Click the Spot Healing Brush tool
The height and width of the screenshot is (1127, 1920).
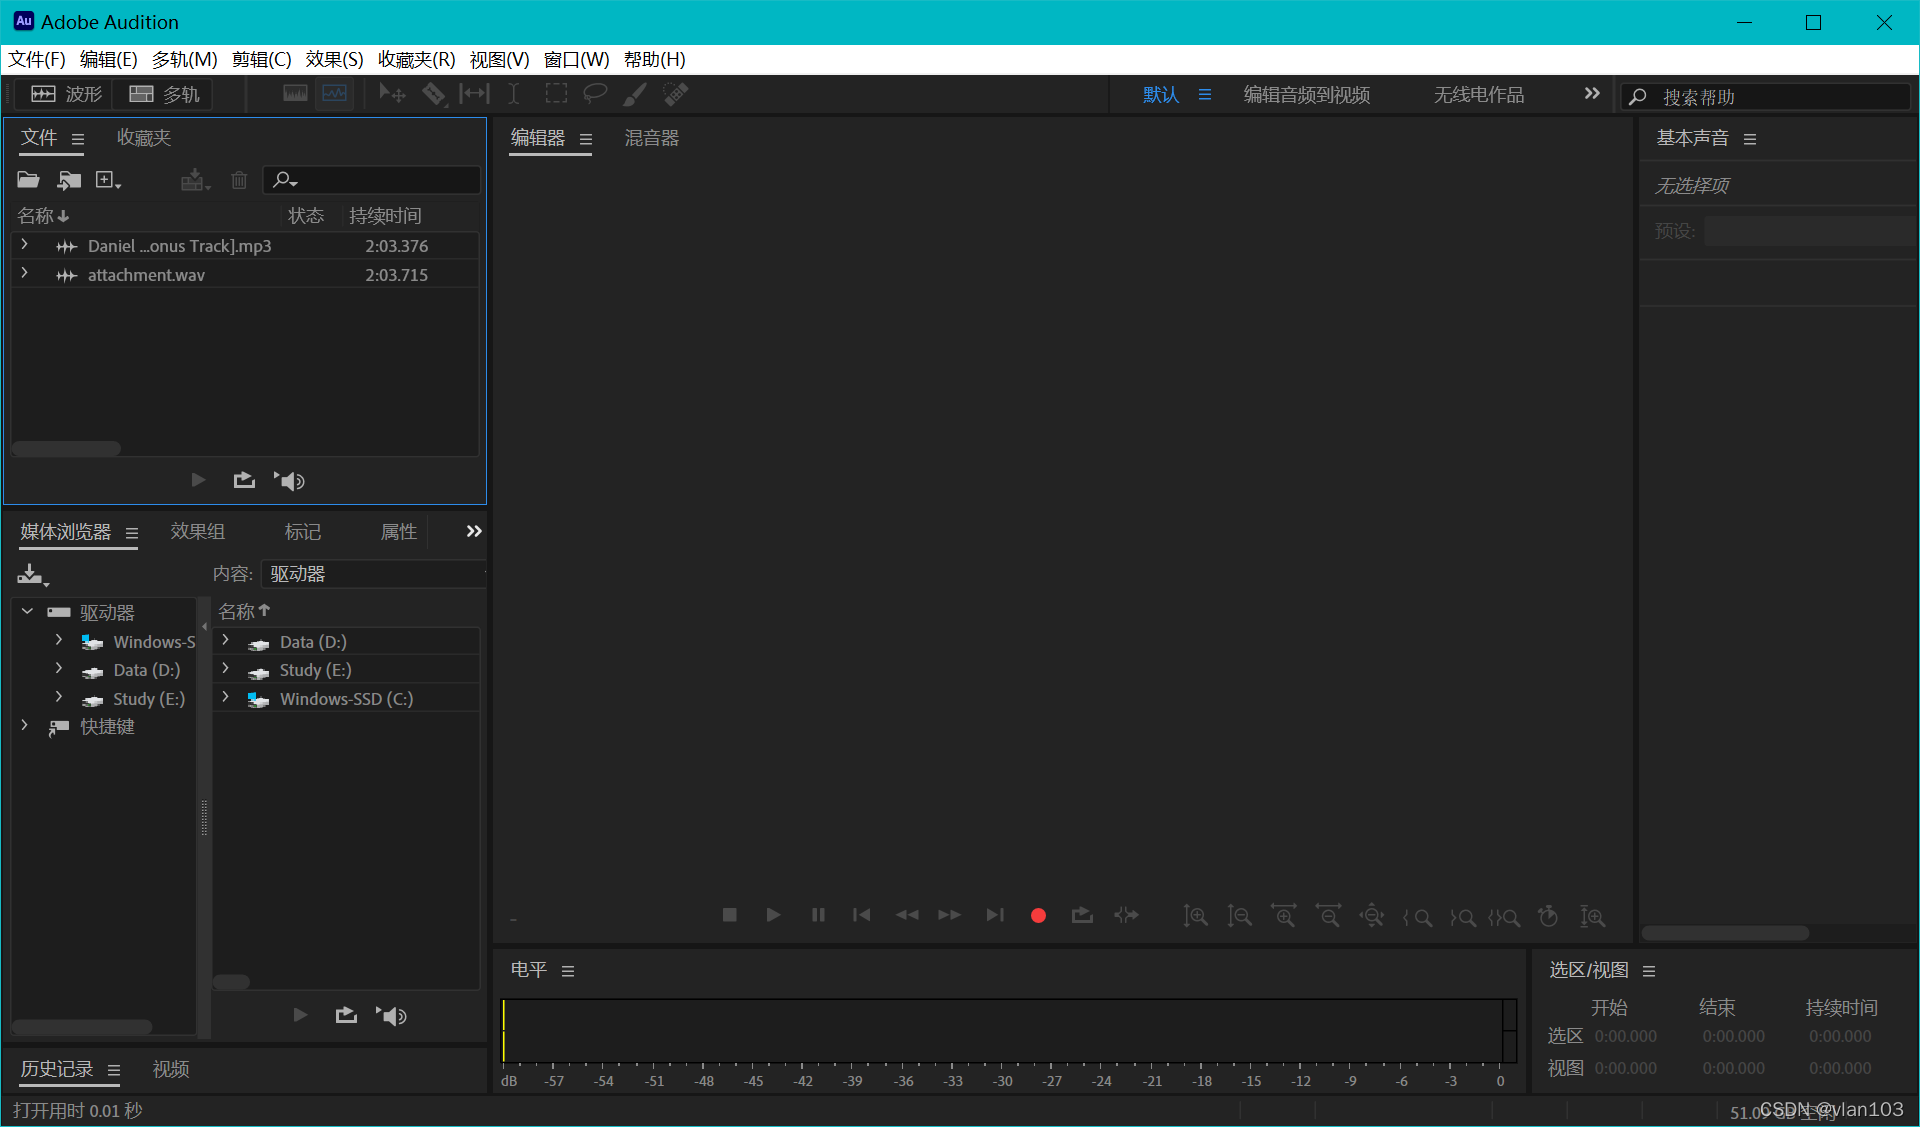[676, 94]
